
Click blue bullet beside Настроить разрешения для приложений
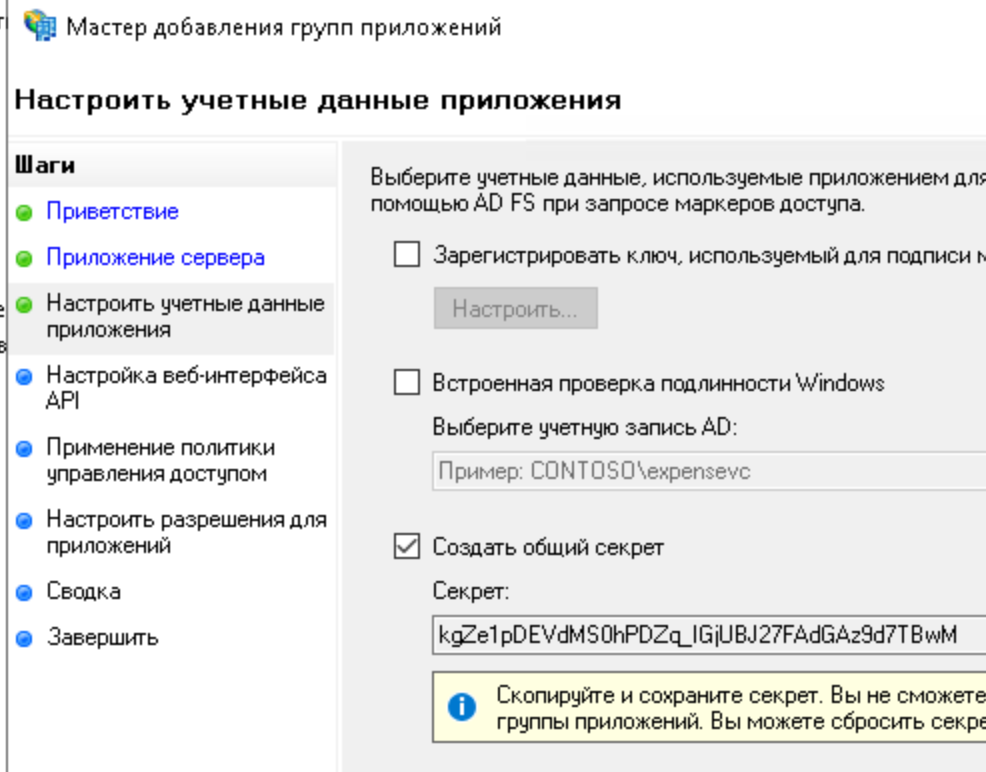point(25,521)
